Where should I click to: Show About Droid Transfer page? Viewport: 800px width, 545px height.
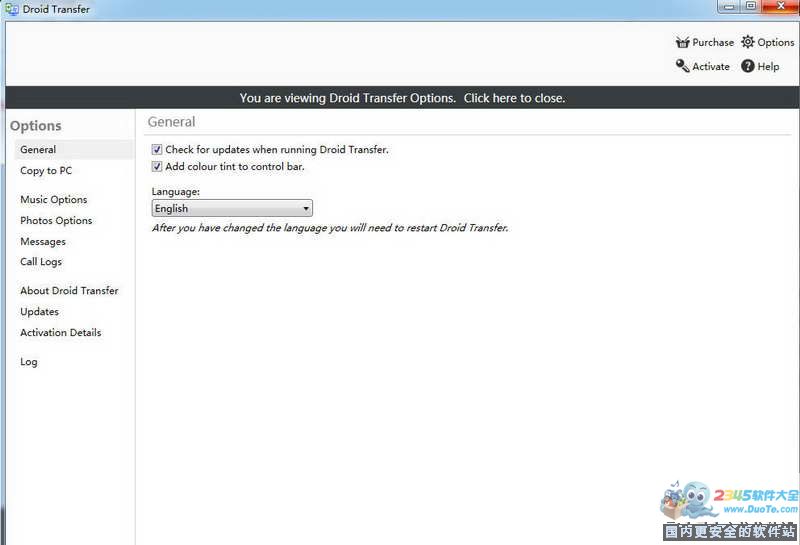click(69, 291)
